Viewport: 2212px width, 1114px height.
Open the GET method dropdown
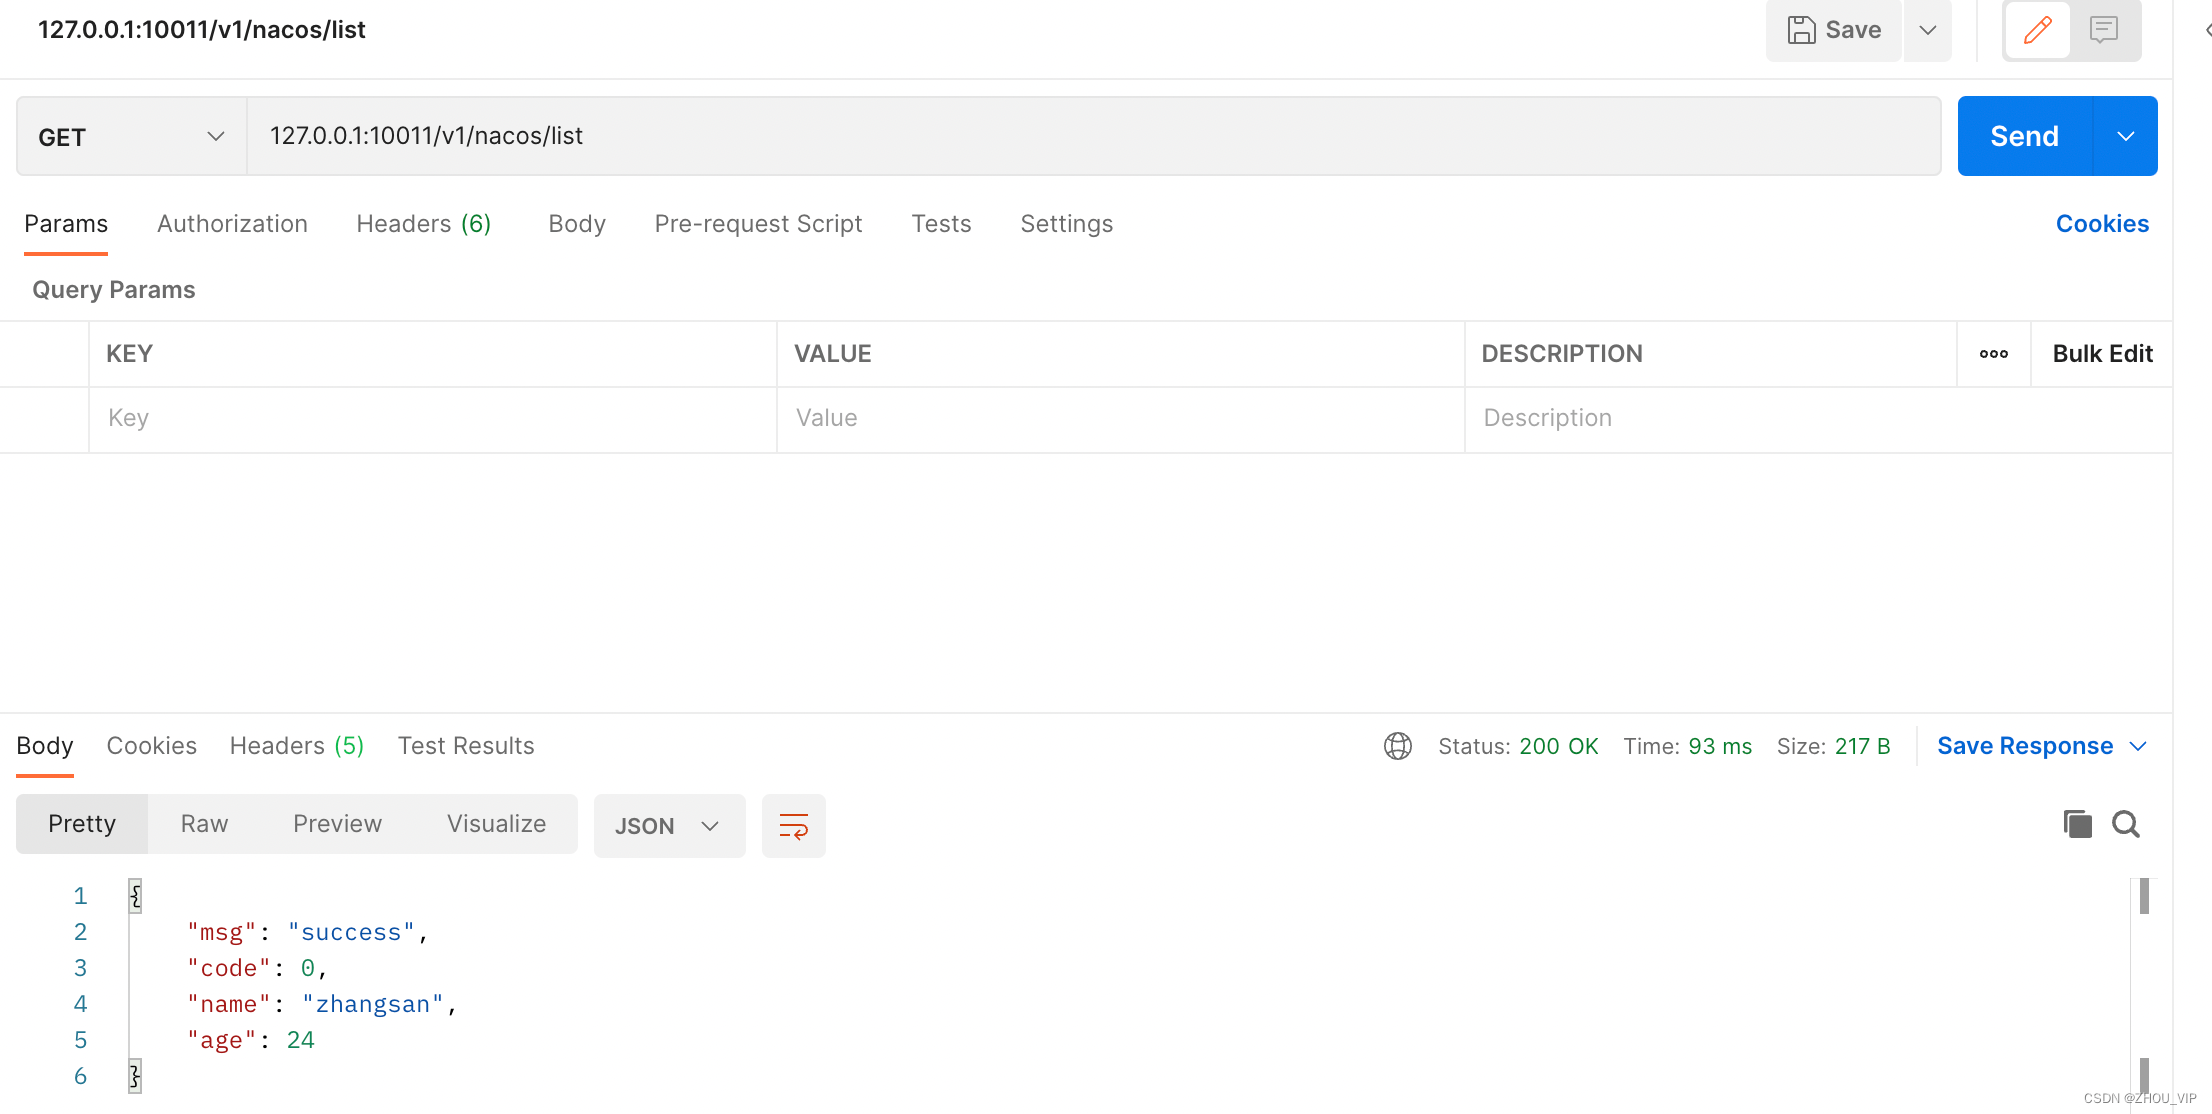pos(131,137)
